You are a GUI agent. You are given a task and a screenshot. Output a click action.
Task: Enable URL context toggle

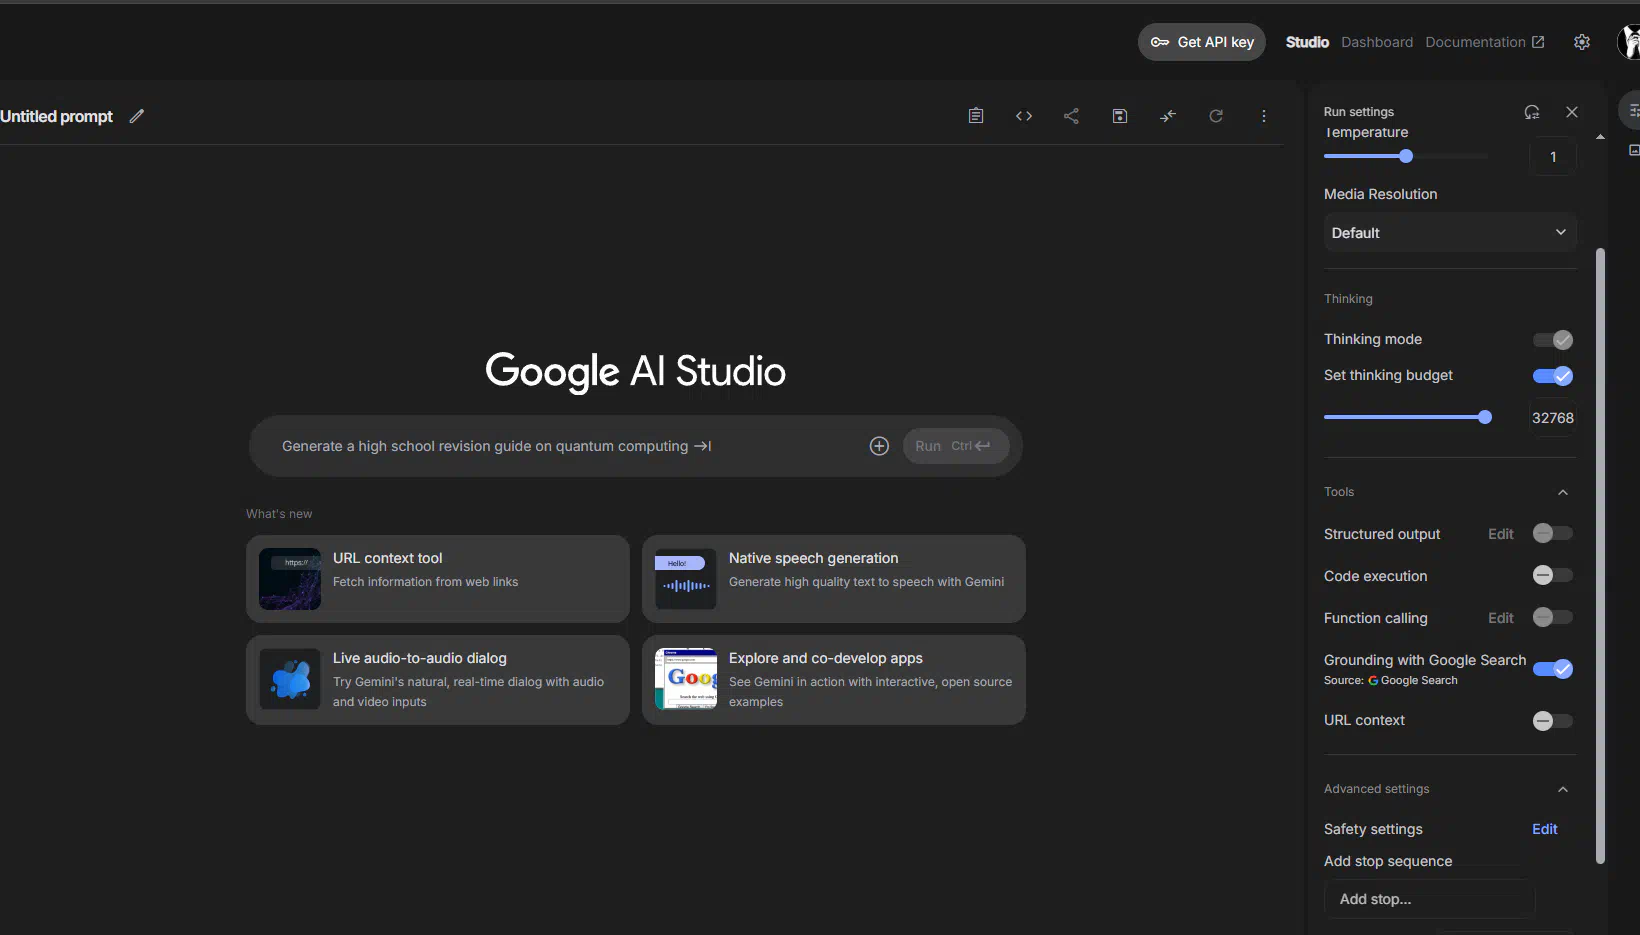coord(1553,721)
